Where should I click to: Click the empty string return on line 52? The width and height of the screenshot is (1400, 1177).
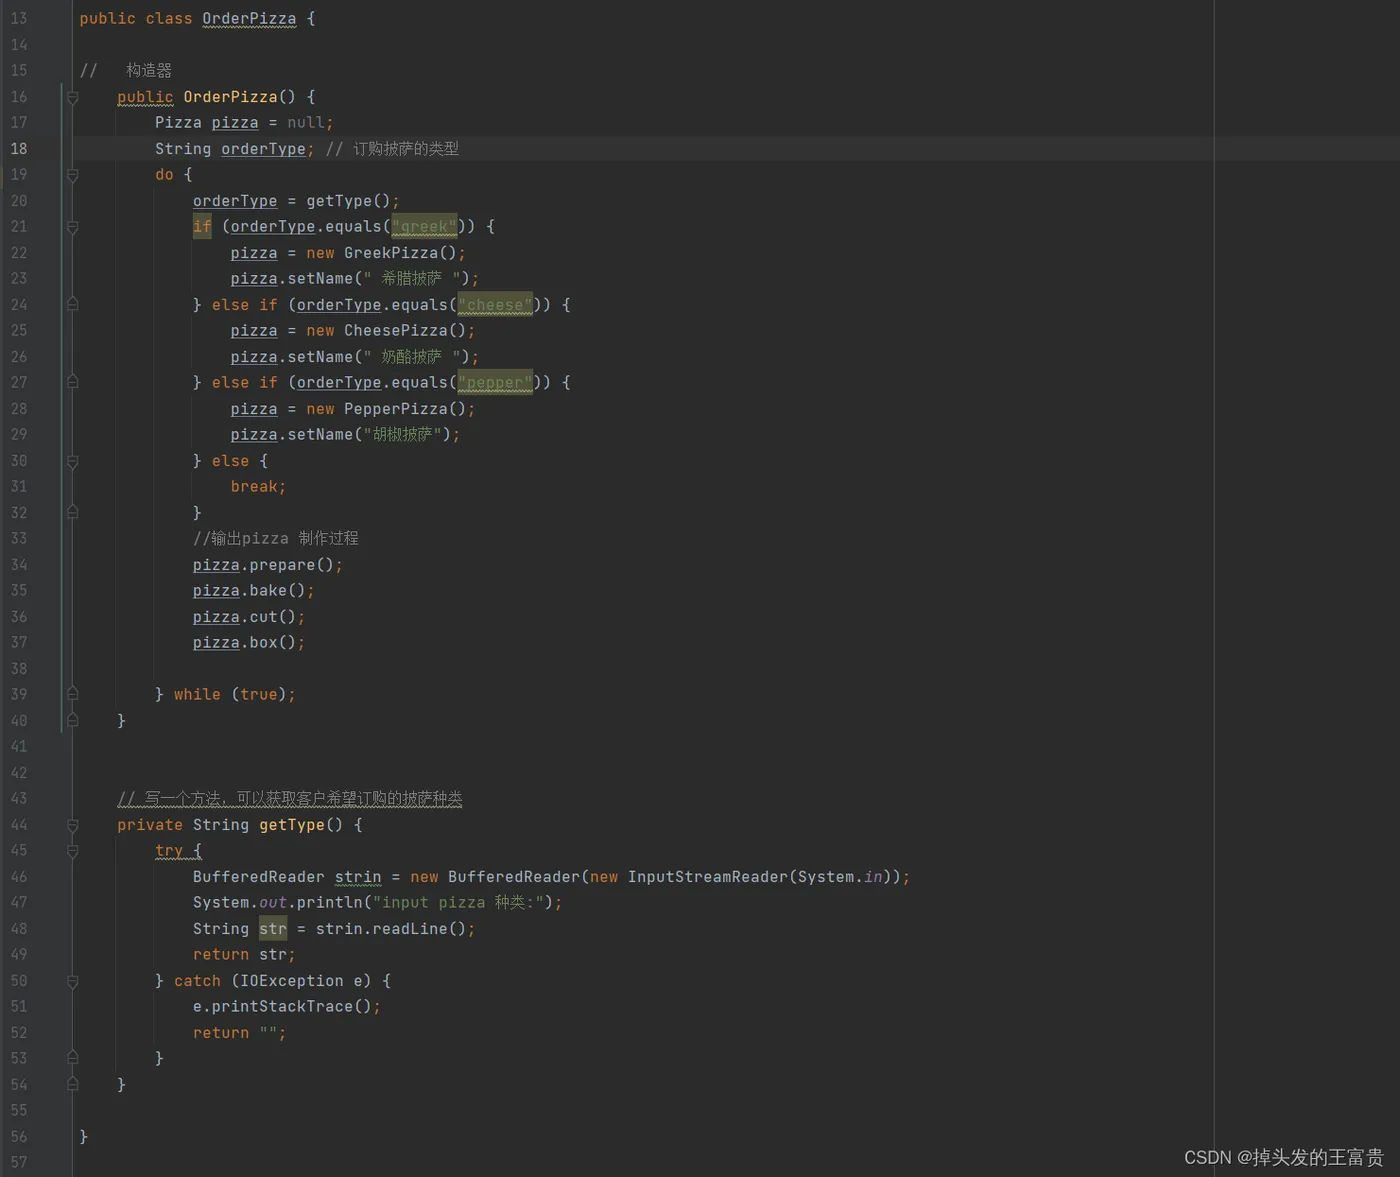[268, 1033]
